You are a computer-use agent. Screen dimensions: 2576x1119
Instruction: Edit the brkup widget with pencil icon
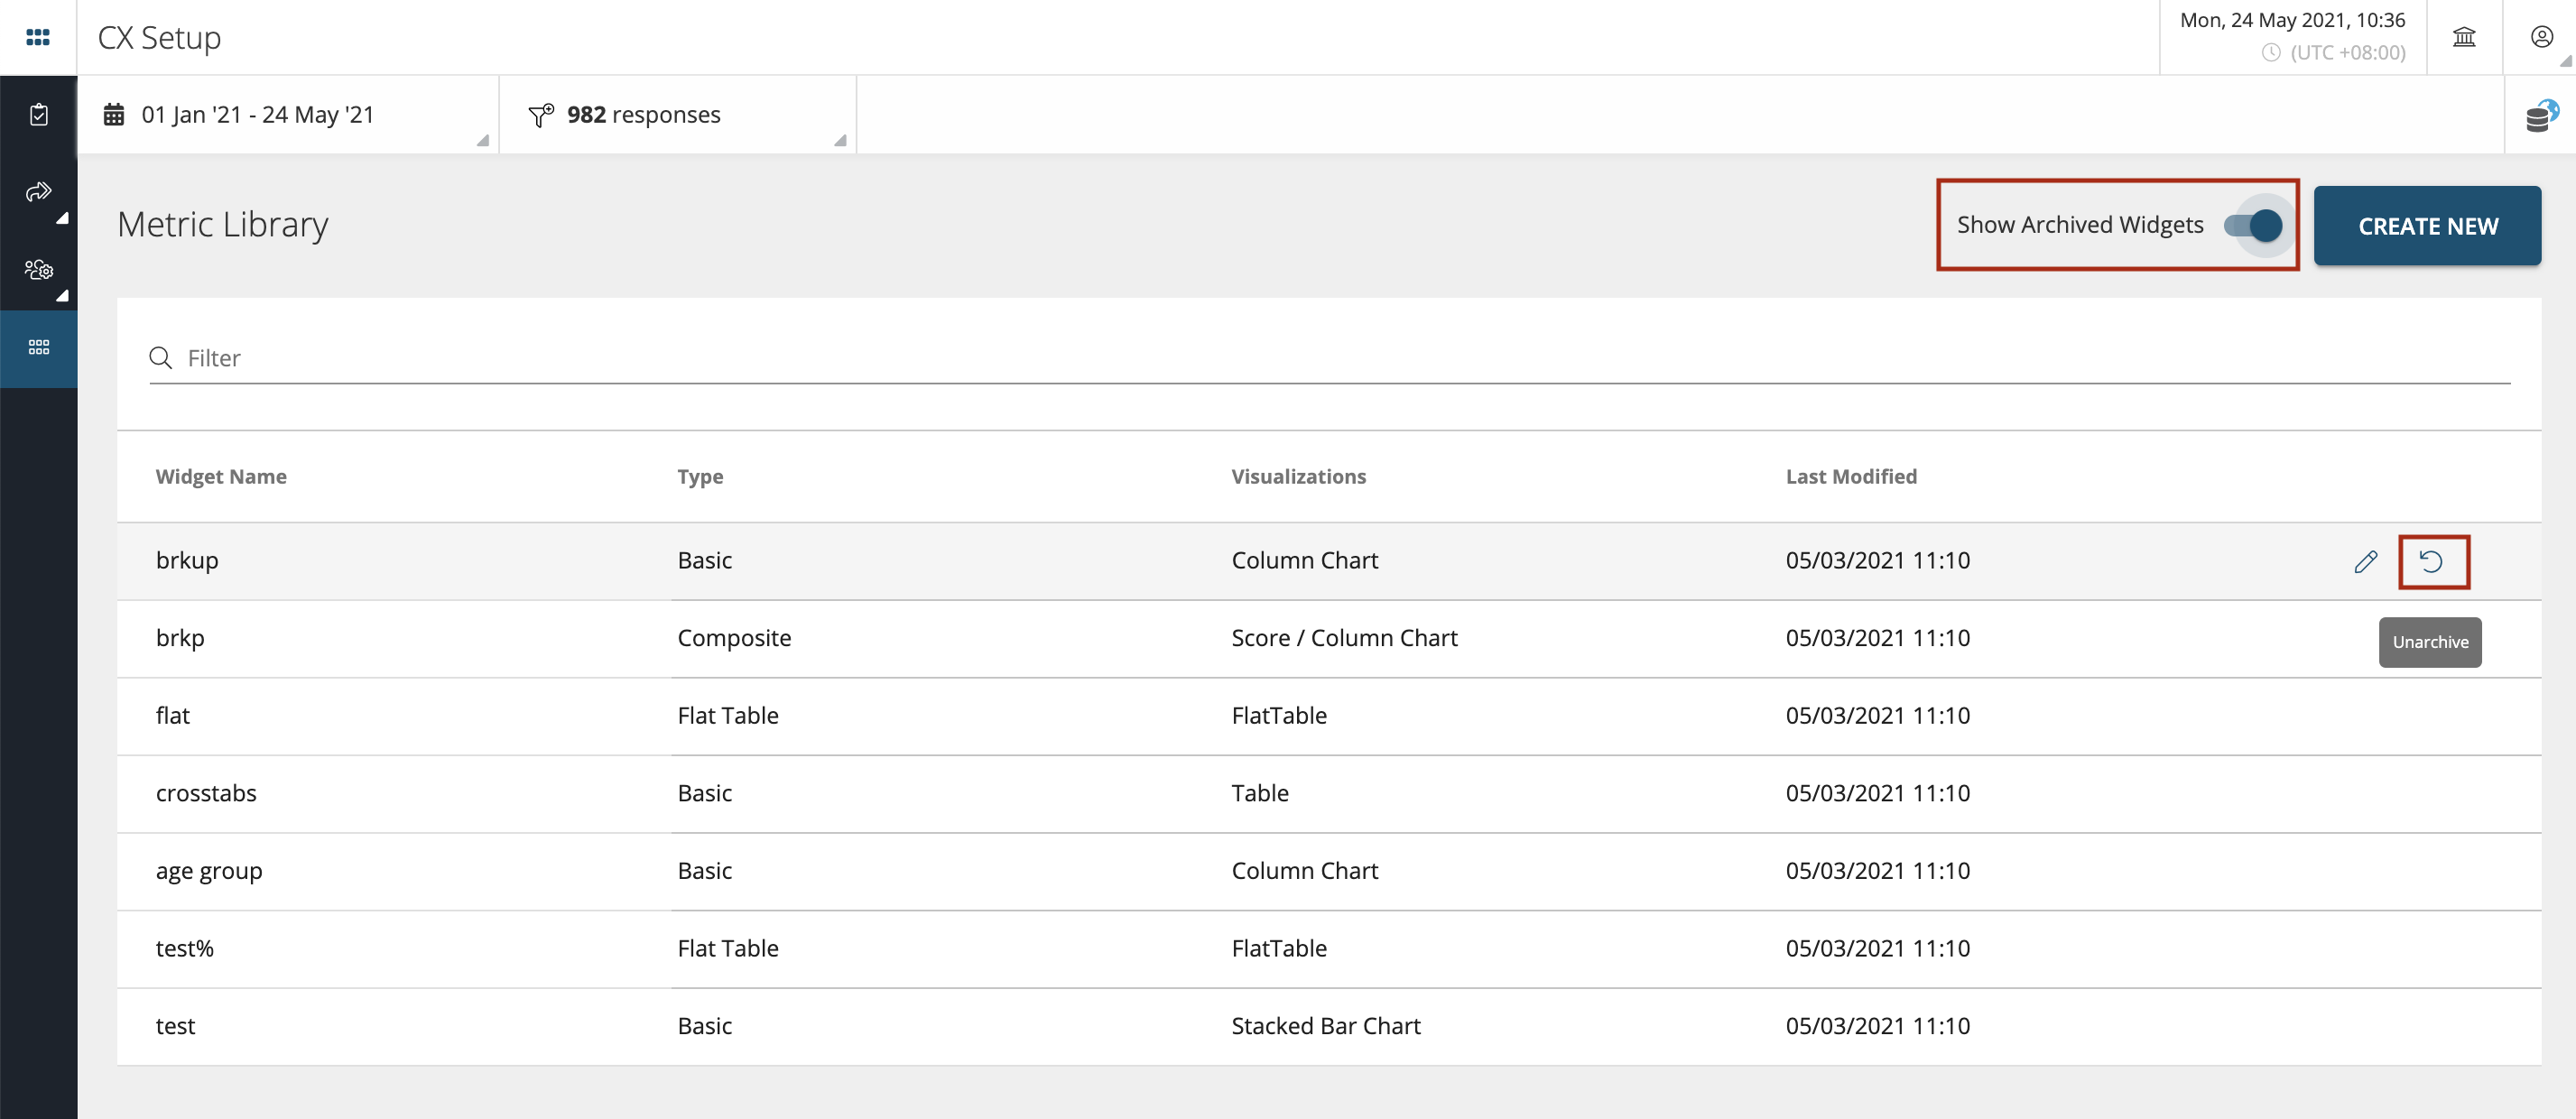[2365, 561]
